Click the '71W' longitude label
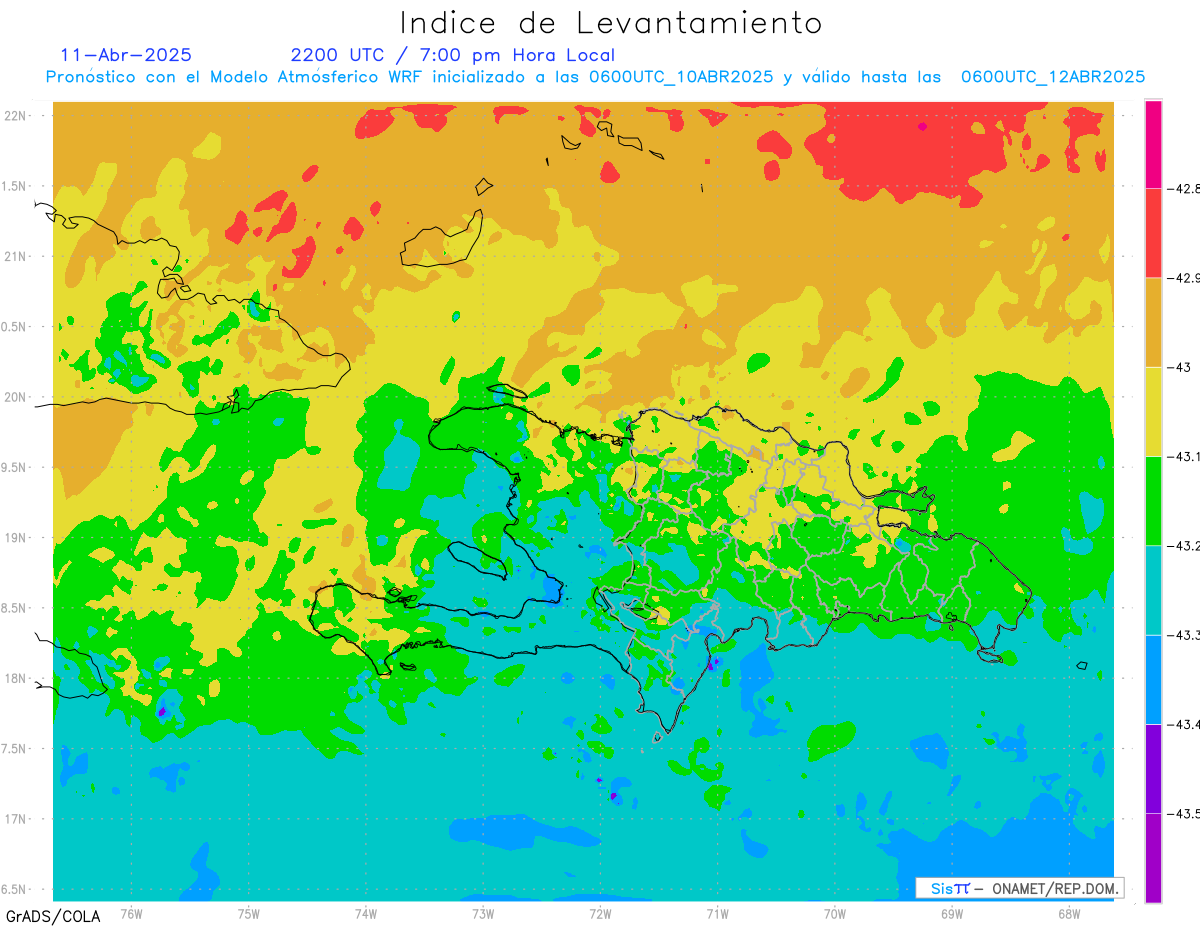The image size is (1200, 927). click(x=717, y=912)
